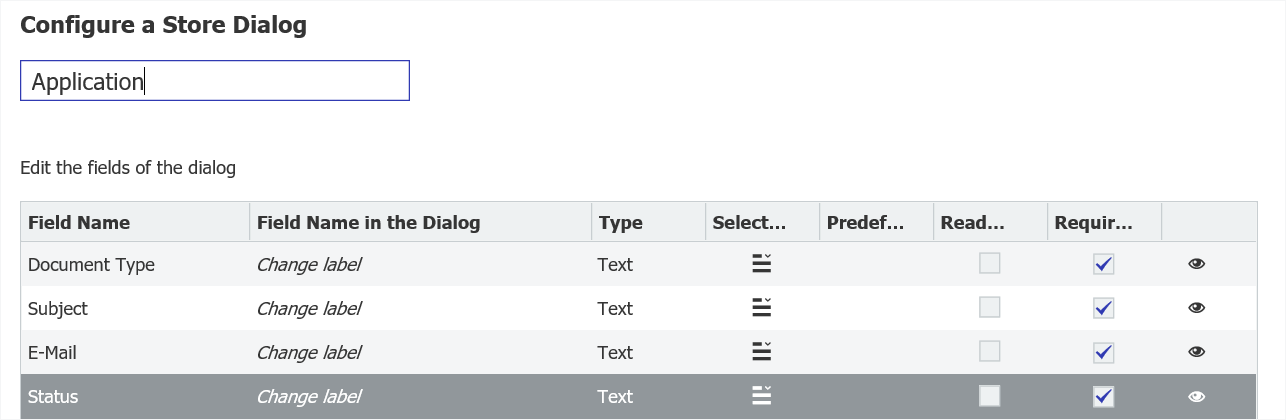
Task: Edit Change label for Status row
Action: [x=309, y=397]
